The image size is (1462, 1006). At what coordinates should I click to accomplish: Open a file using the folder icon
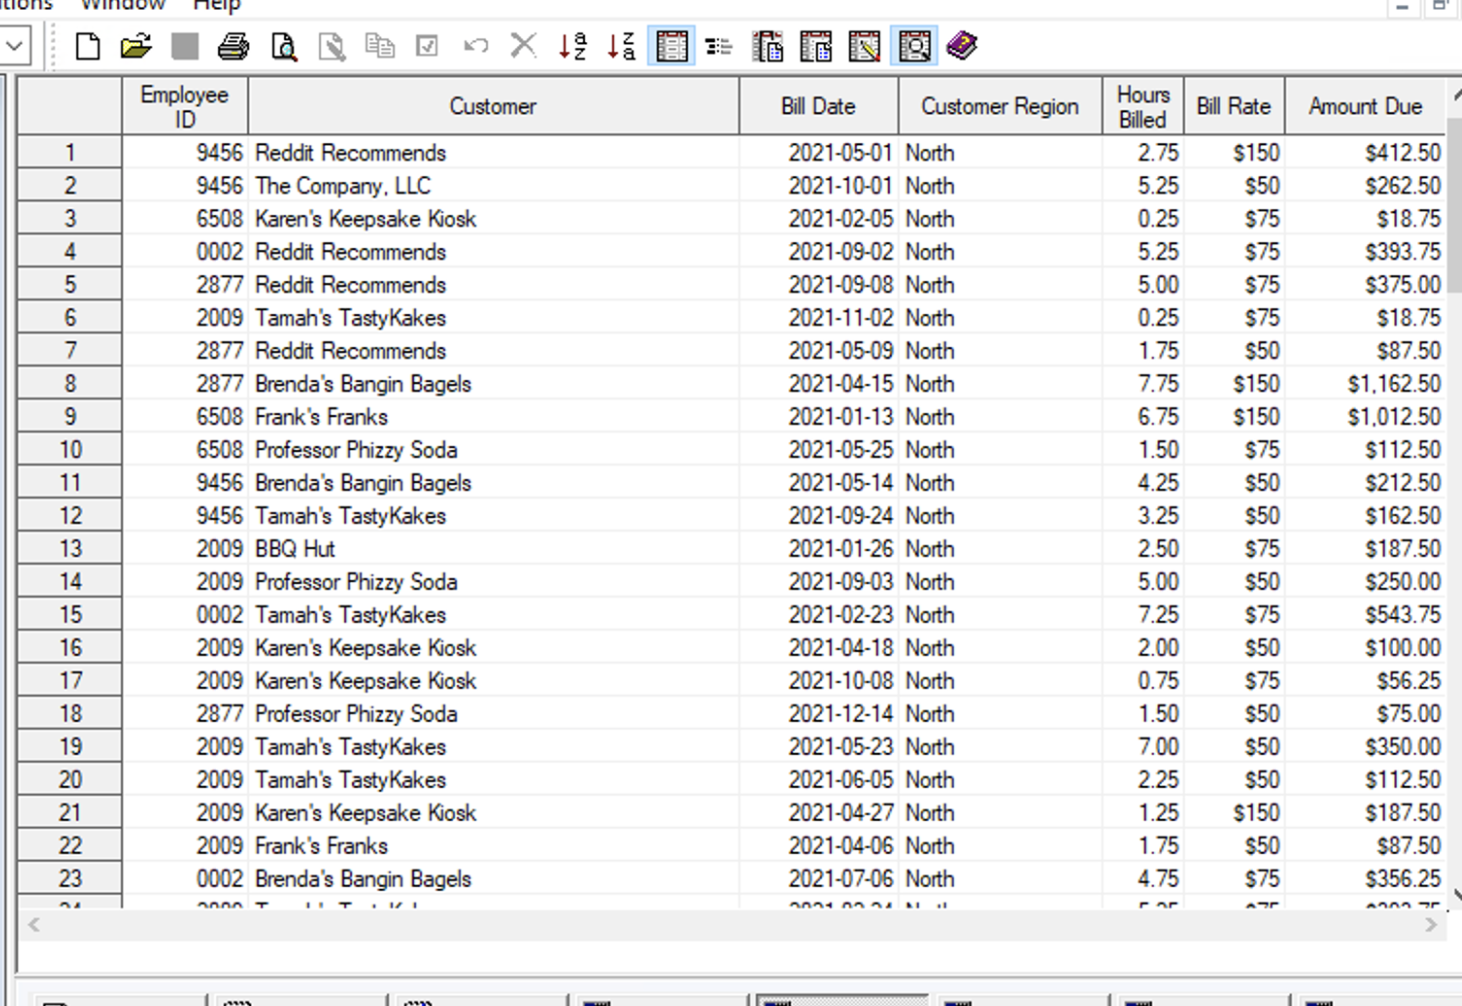136,46
